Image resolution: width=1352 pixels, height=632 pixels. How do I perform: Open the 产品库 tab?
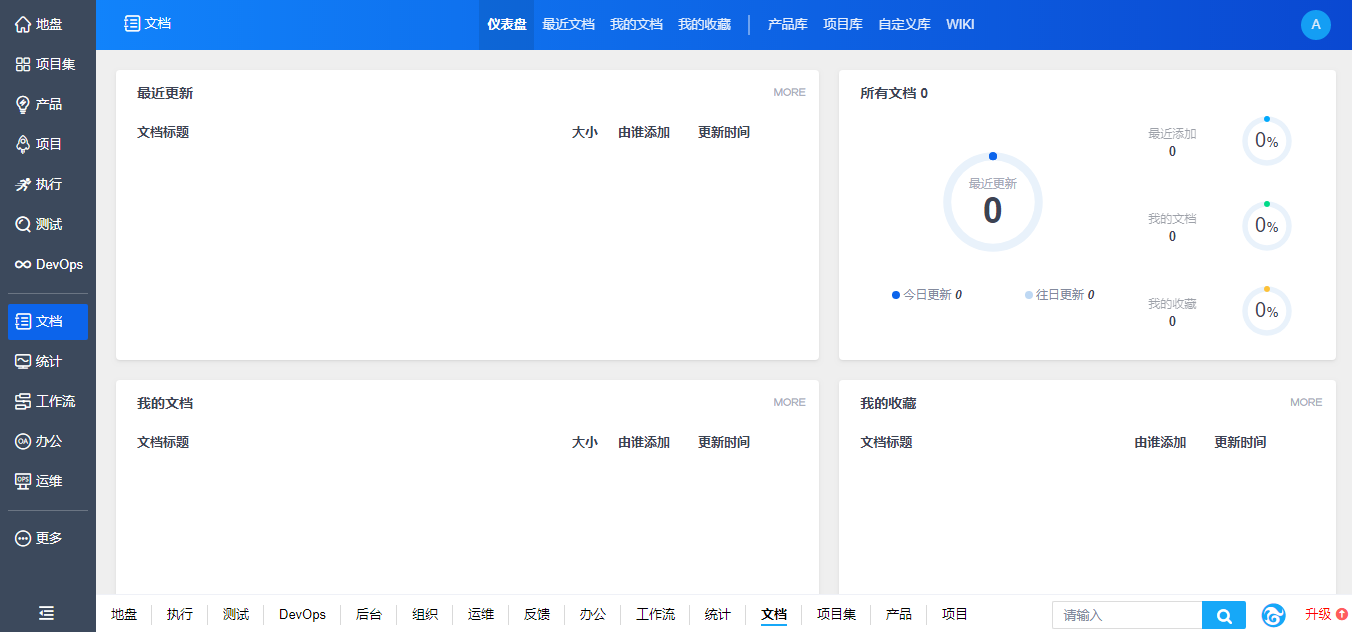(x=788, y=25)
